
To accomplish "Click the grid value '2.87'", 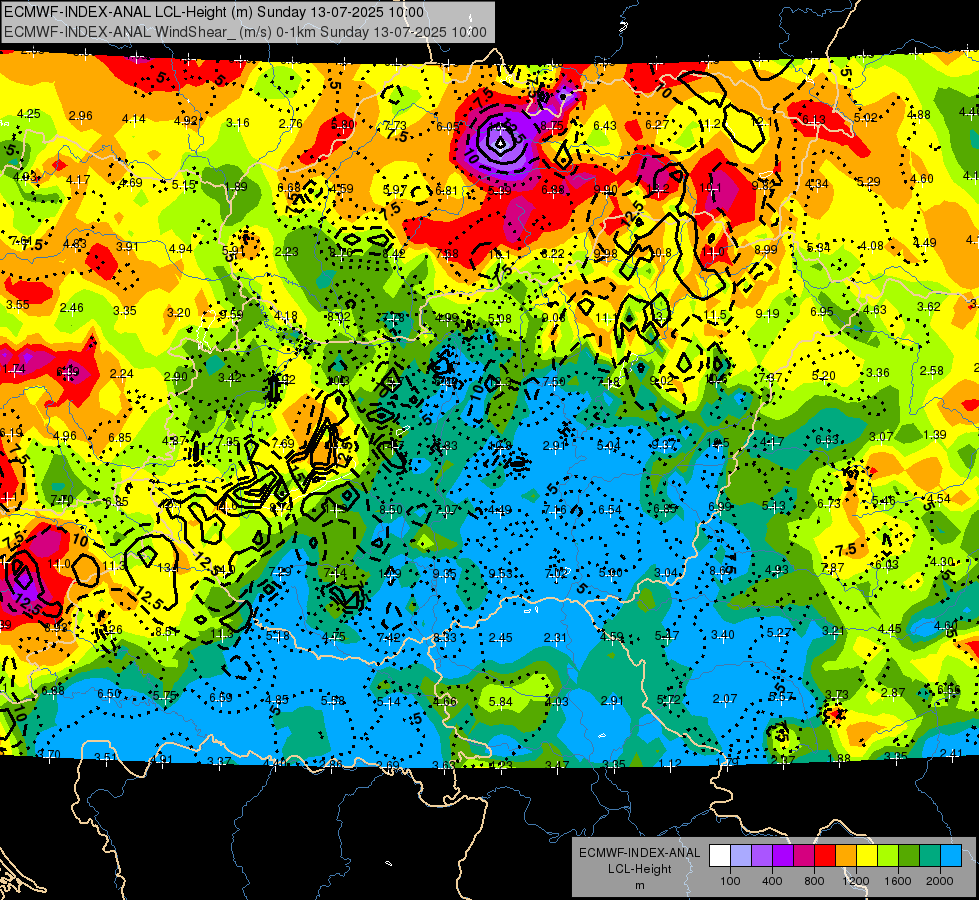I will [x=893, y=692].
